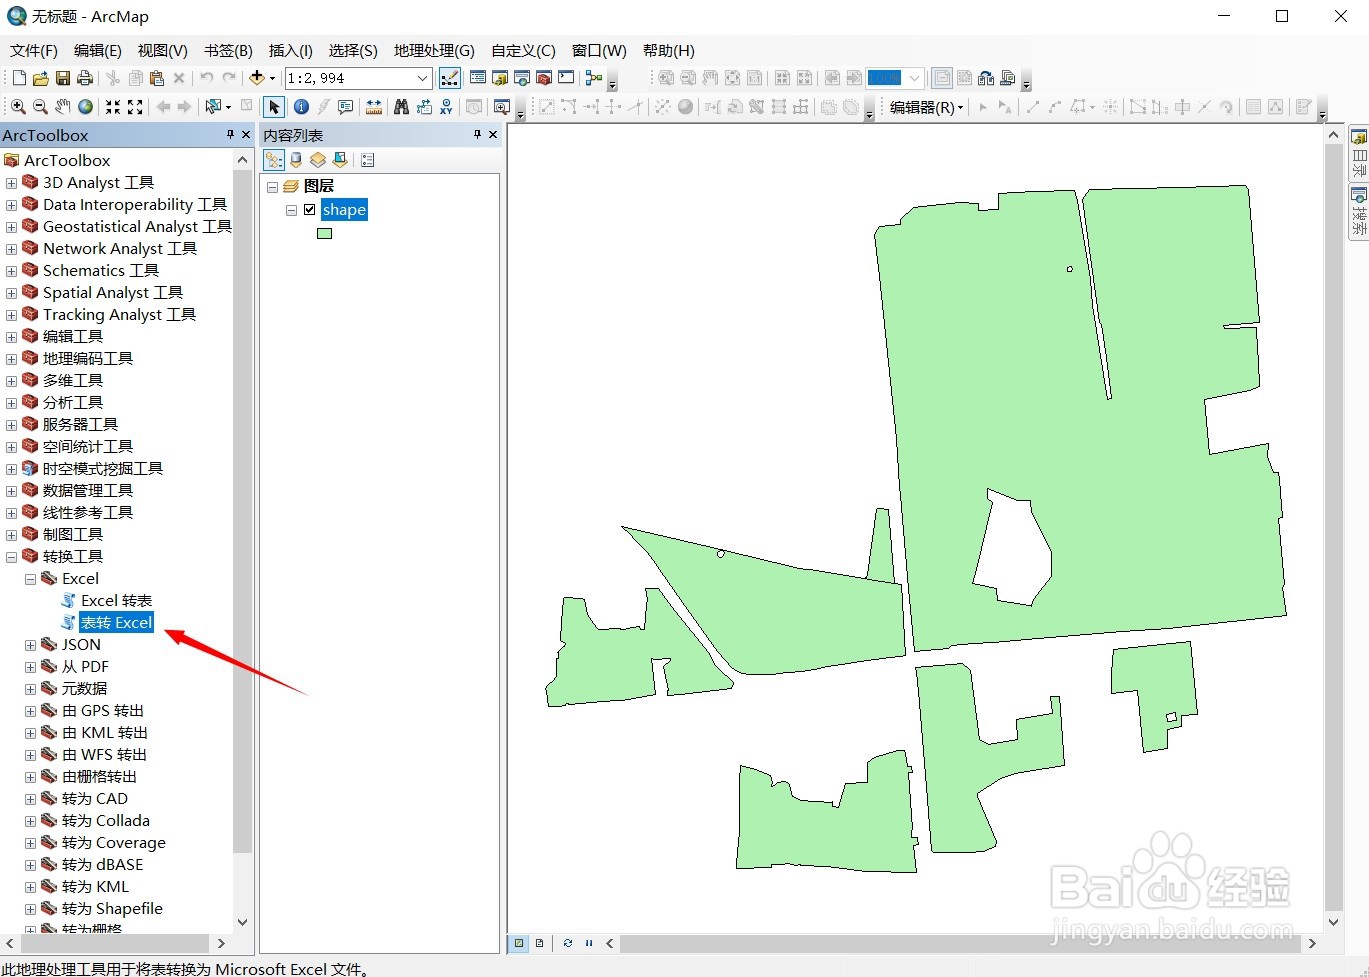Click the Fixed Zoom In icon
The height and width of the screenshot is (977, 1369).
pyautogui.click(x=113, y=107)
